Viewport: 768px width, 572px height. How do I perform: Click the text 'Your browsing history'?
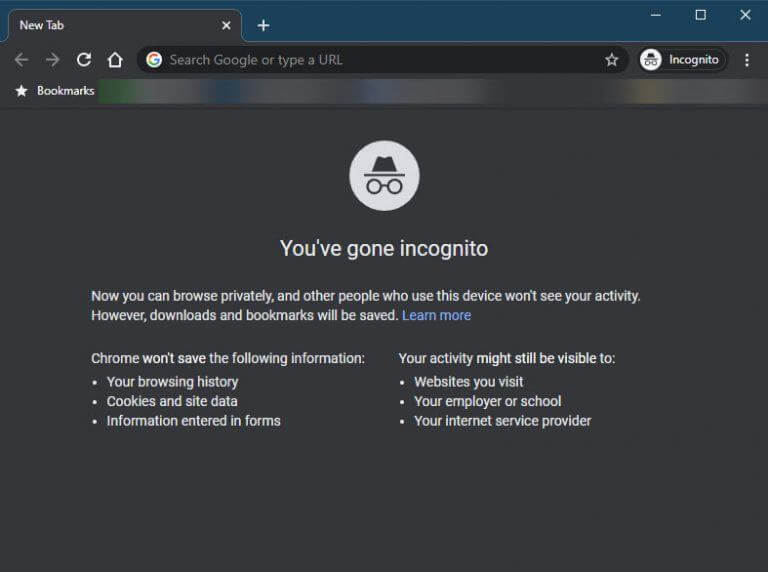pyautogui.click(x=172, y=382)
